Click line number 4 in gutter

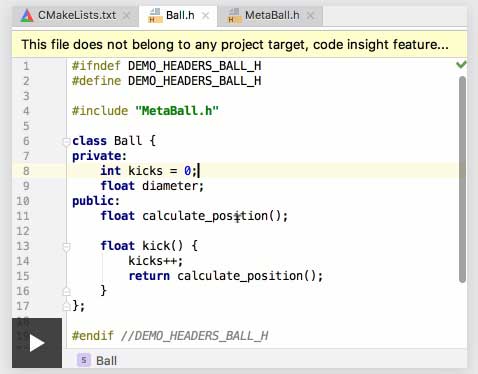(26, 111)
